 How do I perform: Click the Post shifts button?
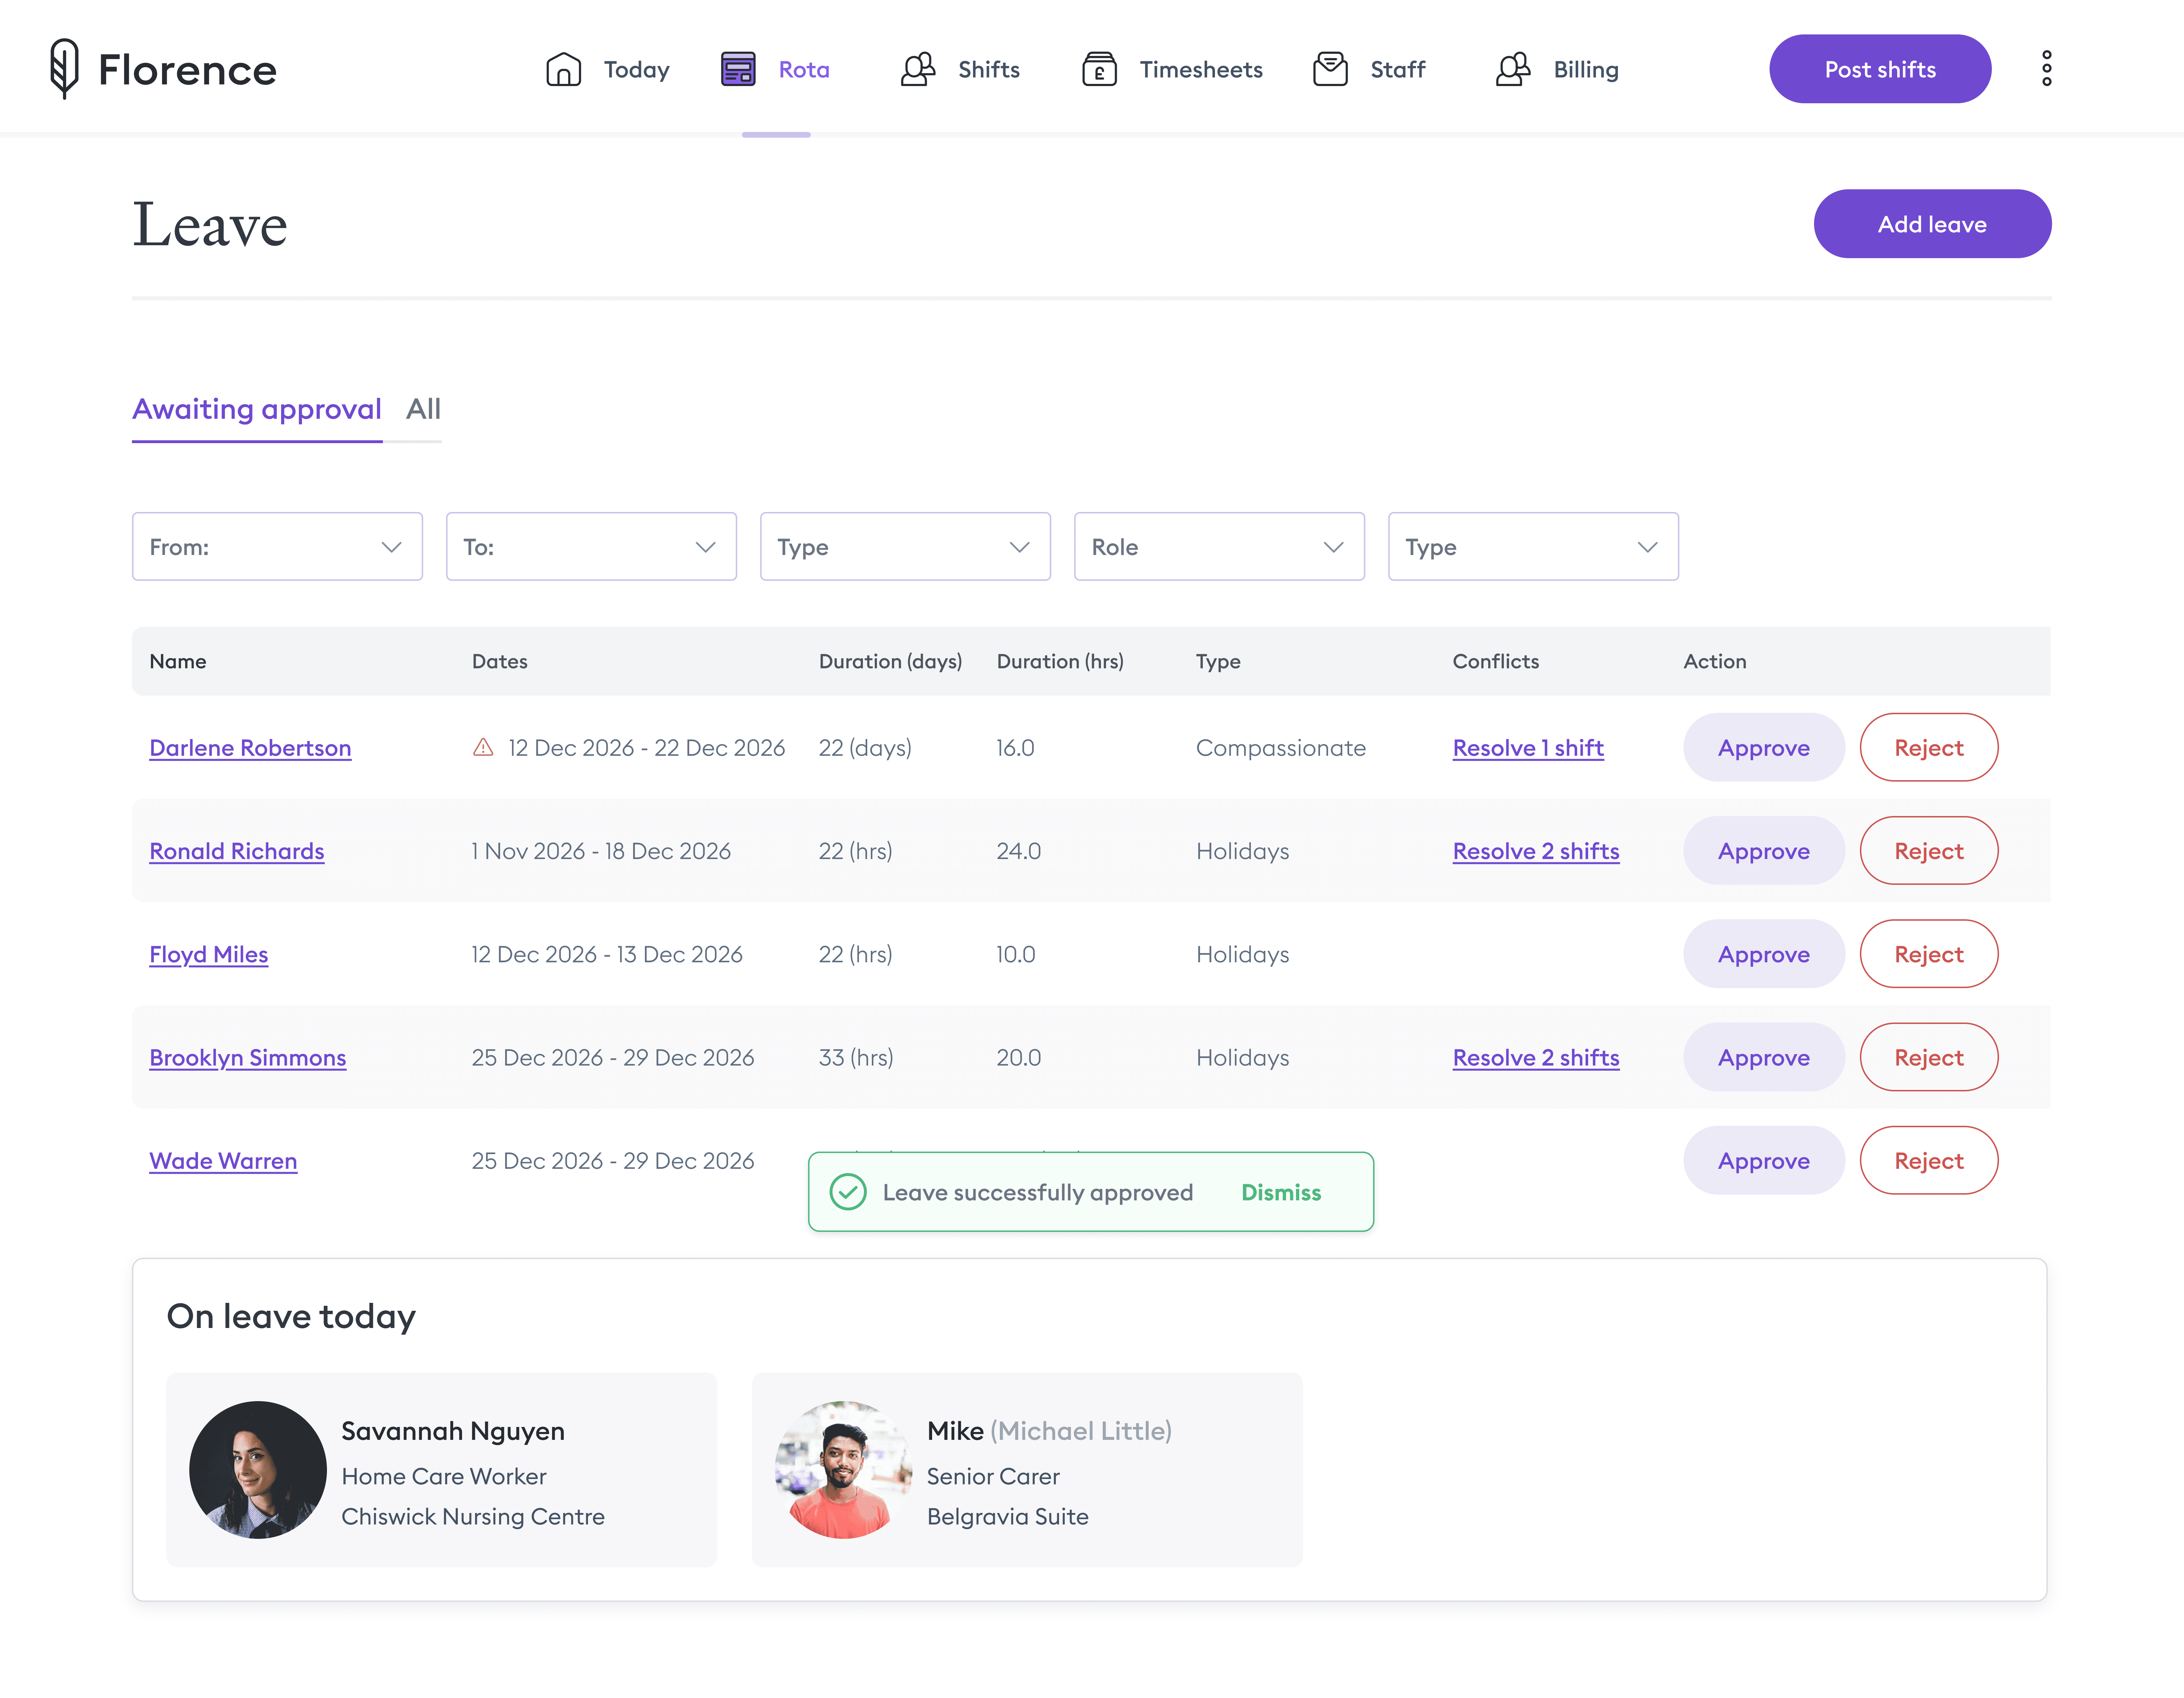tap(1880, 69)
